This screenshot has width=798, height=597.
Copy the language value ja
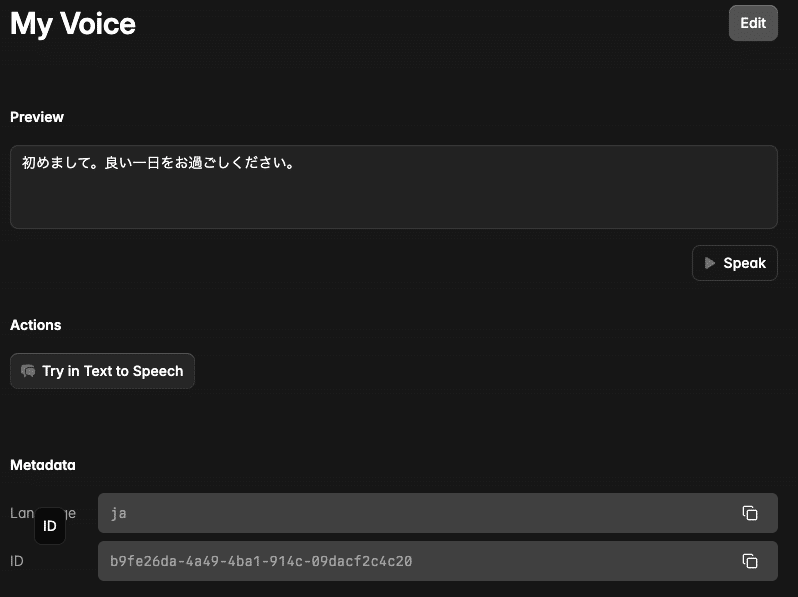750,513
